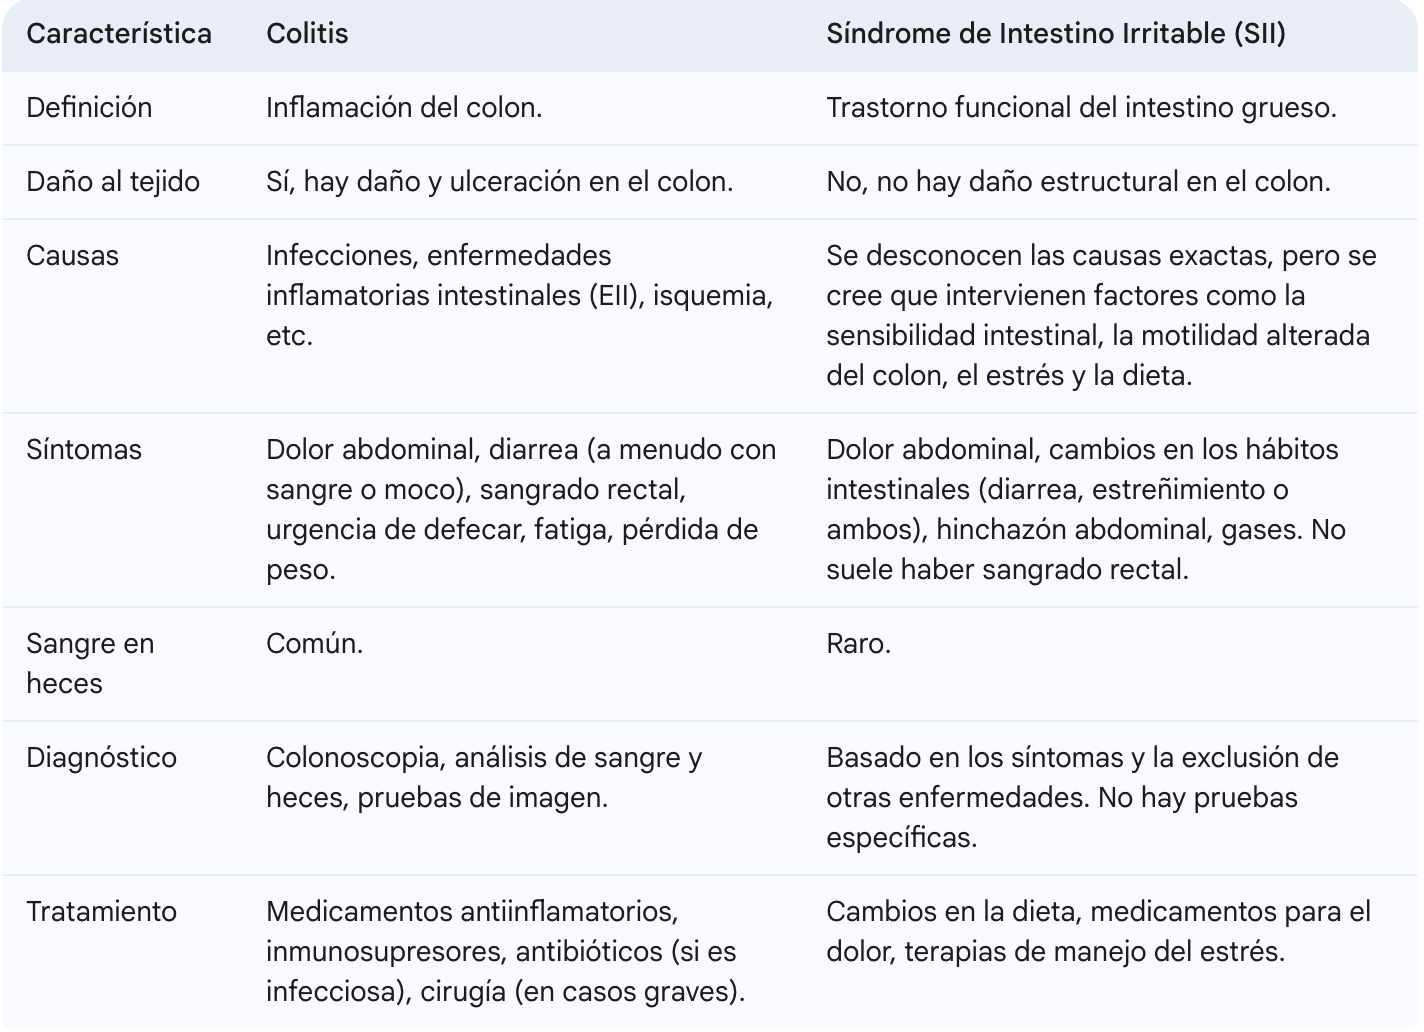Image resolution: width=1424 pixels, height=1032 pixels.
Task: Click the SII symptoms cell mentioning "hinchazón abdominal"
Action: click(x=1085, y=510)
